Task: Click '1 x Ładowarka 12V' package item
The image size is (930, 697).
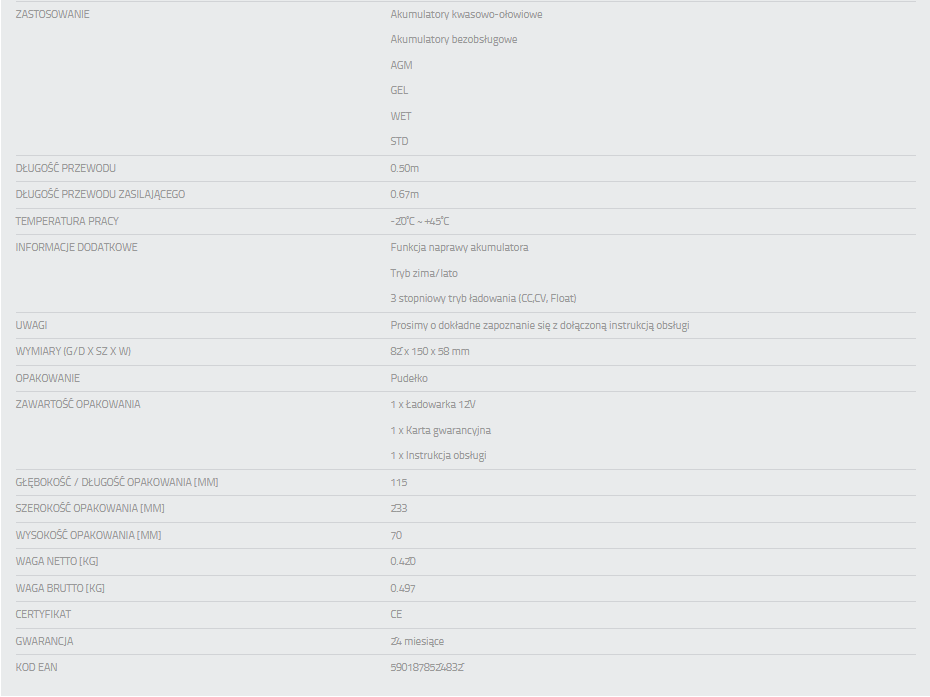Action: pos(433,404)
